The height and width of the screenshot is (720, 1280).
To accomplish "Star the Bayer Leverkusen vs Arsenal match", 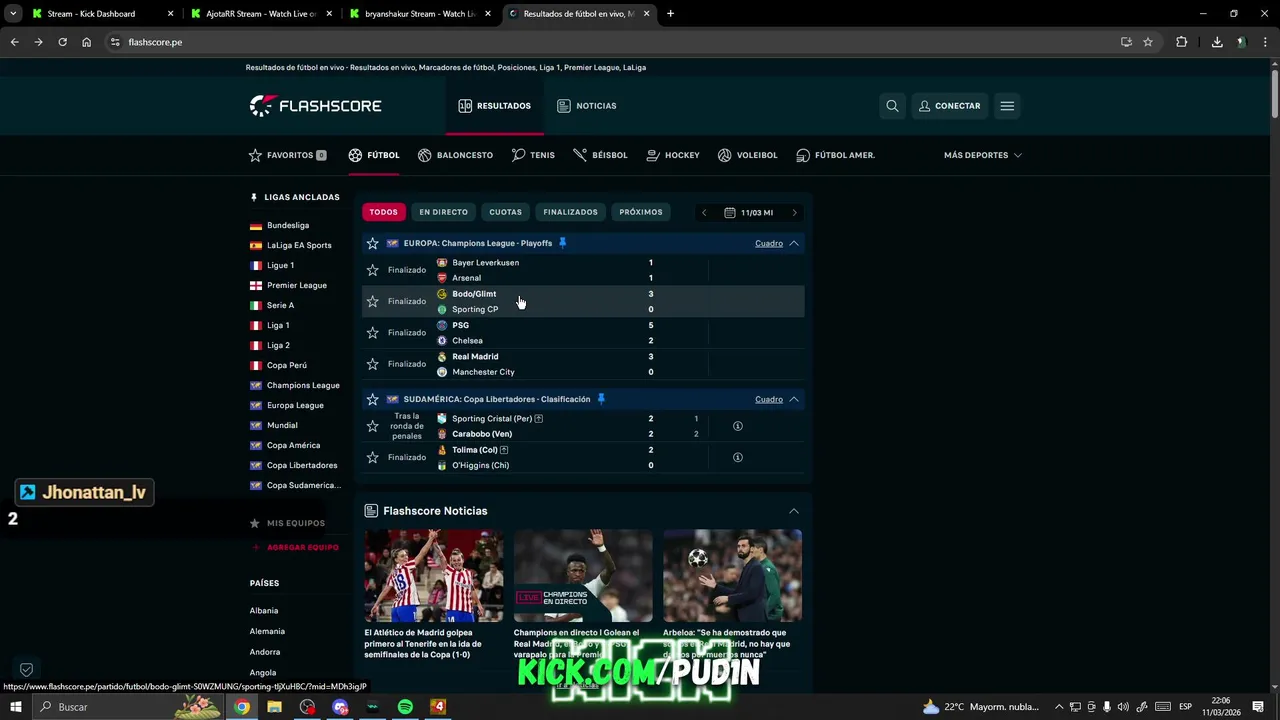I will [x=372, y=270].
